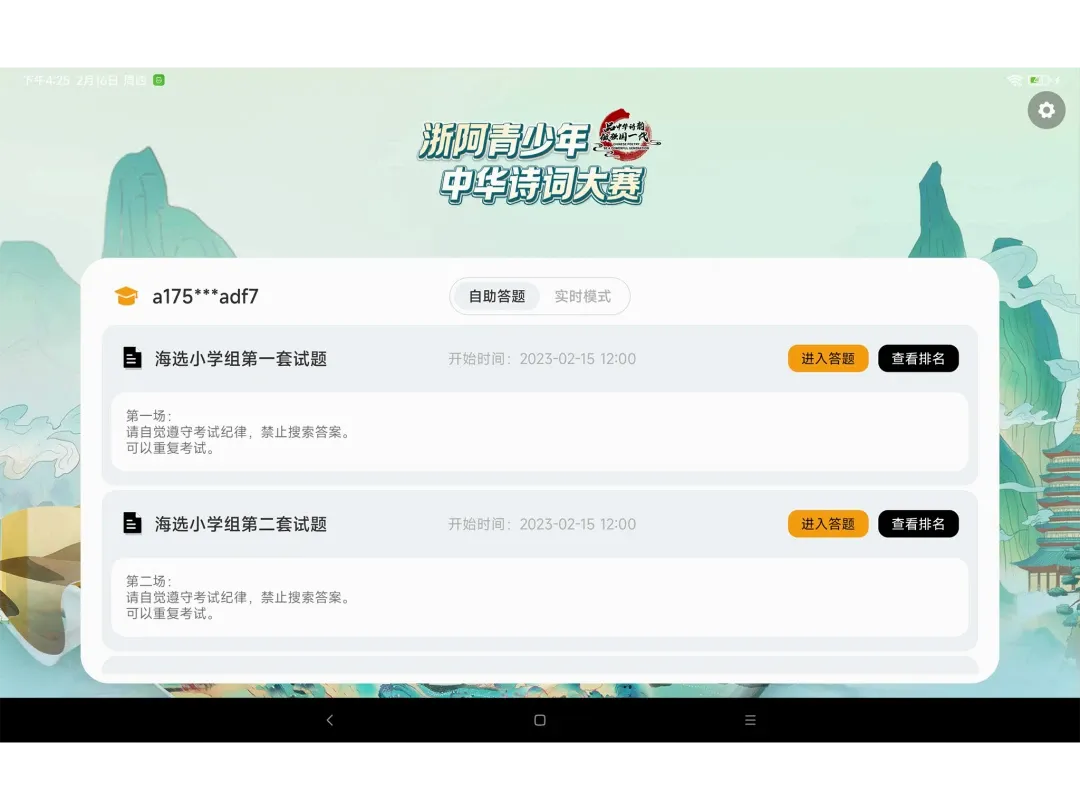The width and height of the screenshot is (1080, 810).
Task: Click the 第一场 description text
Action: point(238,432)
